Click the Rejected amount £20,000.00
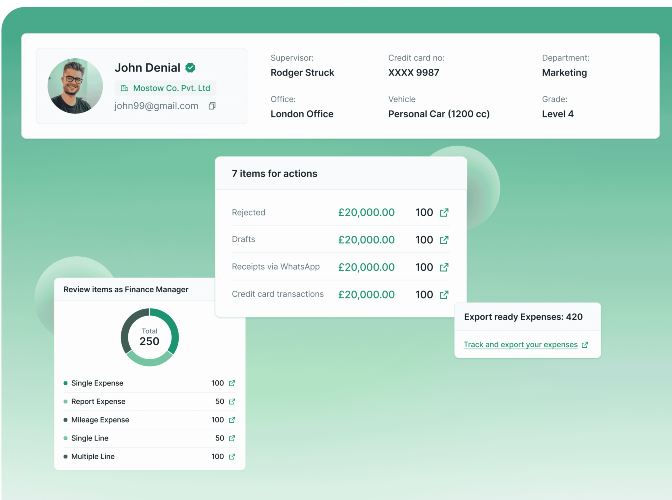This screenshot has width=672, height=500. pyautogui.click(x=366, y=213)
